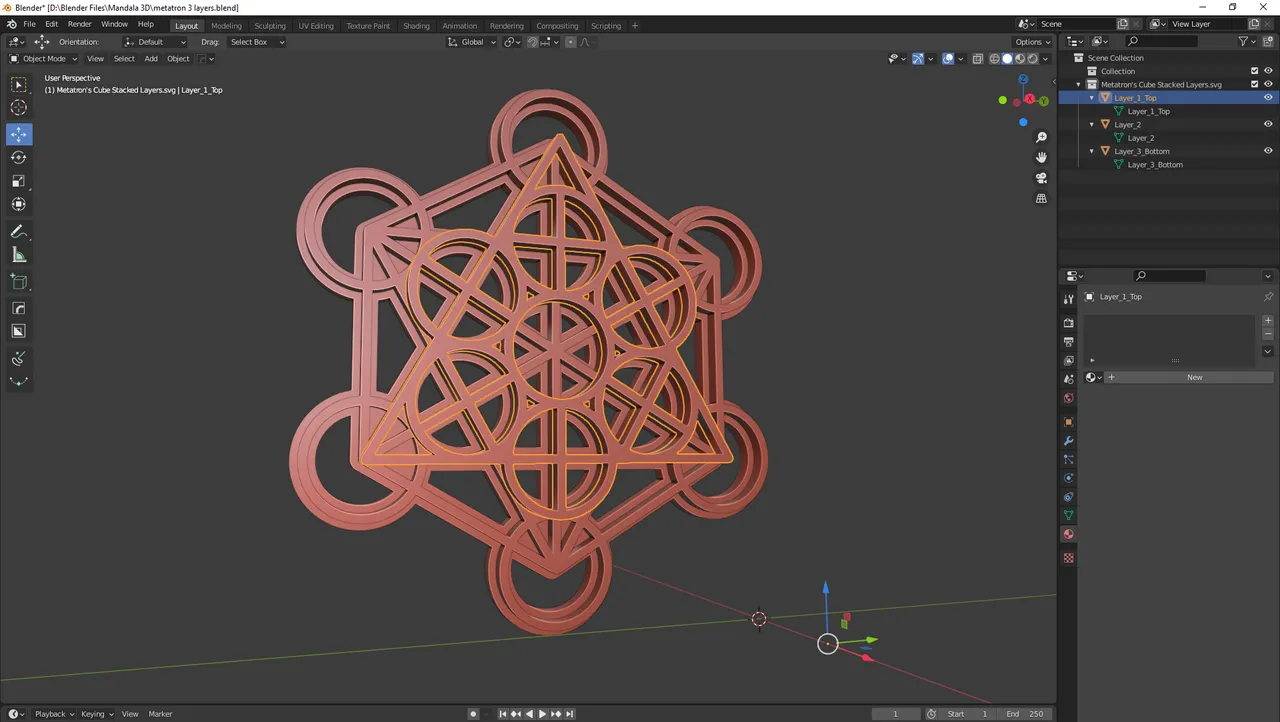1280x722 pixels.
Task: Choose the Measure ruler tool
Action: click(x=19, y=255)
